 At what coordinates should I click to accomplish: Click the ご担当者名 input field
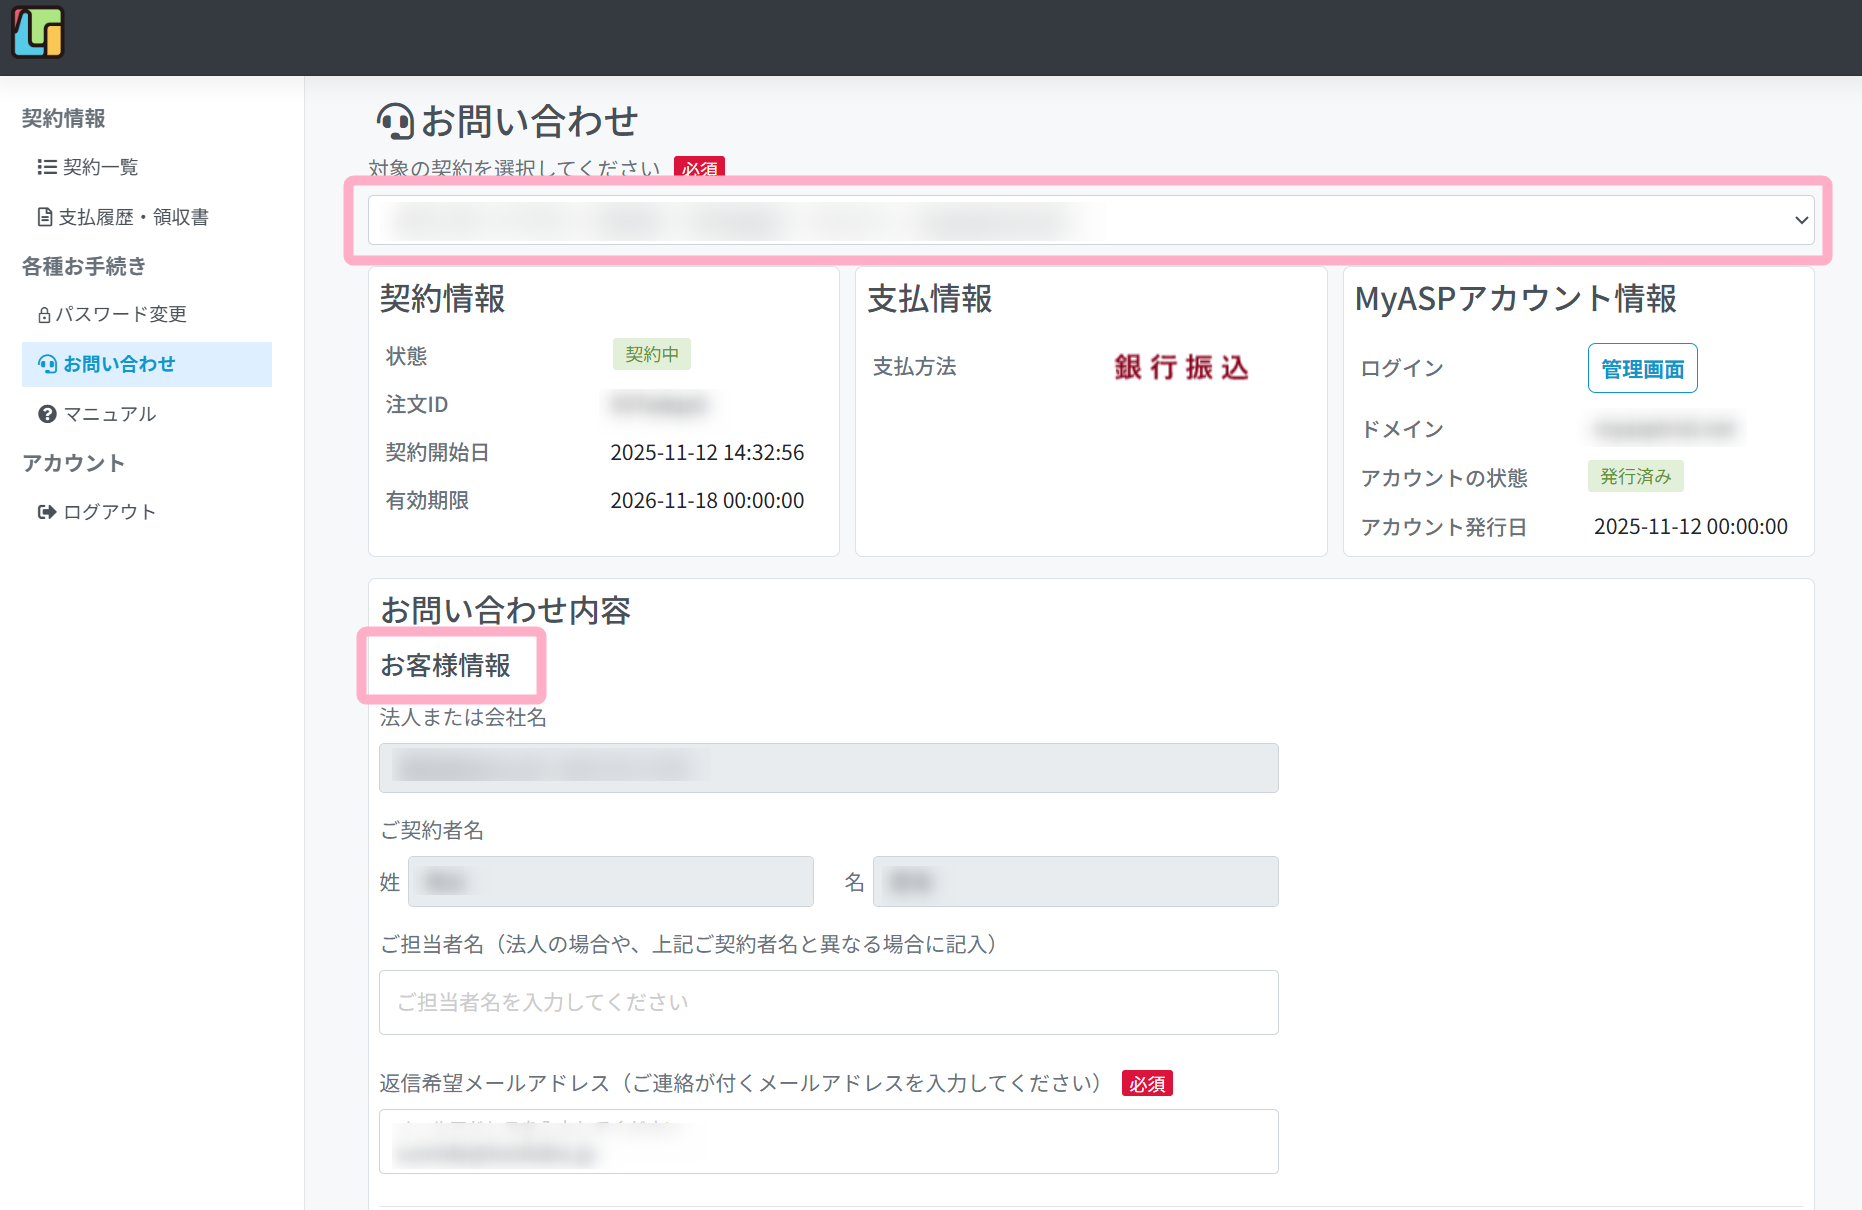coord(828,1002)
